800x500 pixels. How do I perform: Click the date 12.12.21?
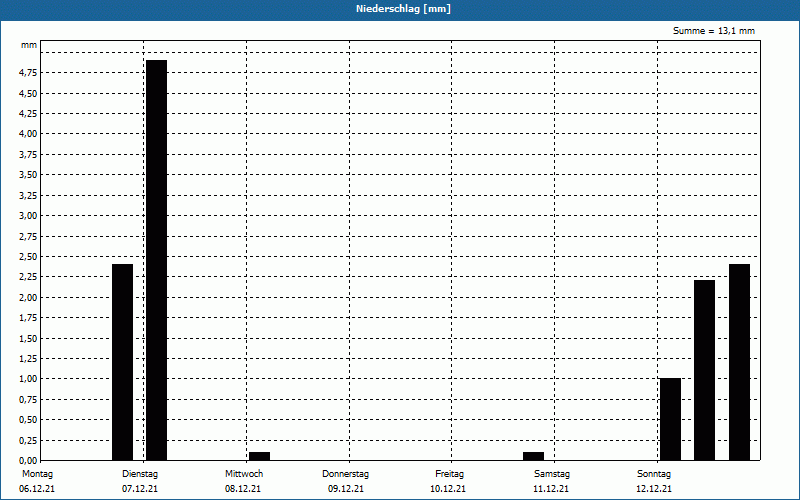654,489
